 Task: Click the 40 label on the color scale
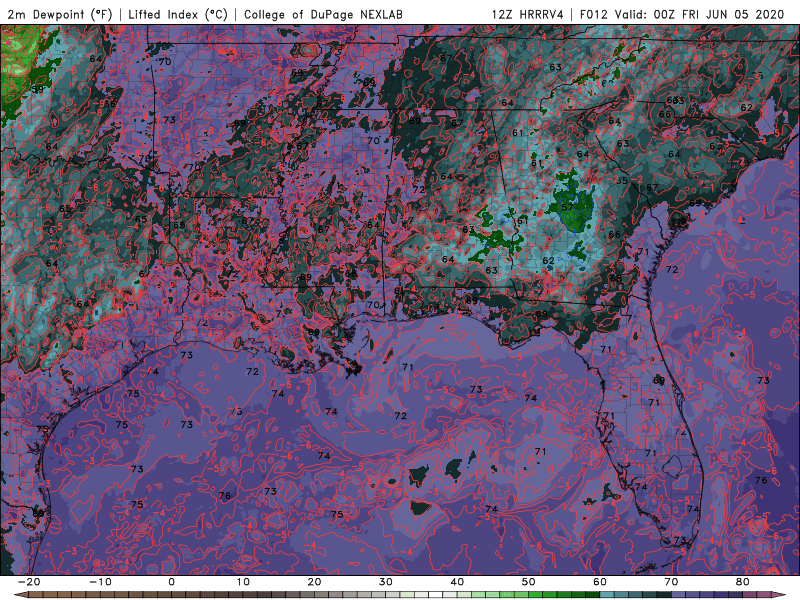457,582
